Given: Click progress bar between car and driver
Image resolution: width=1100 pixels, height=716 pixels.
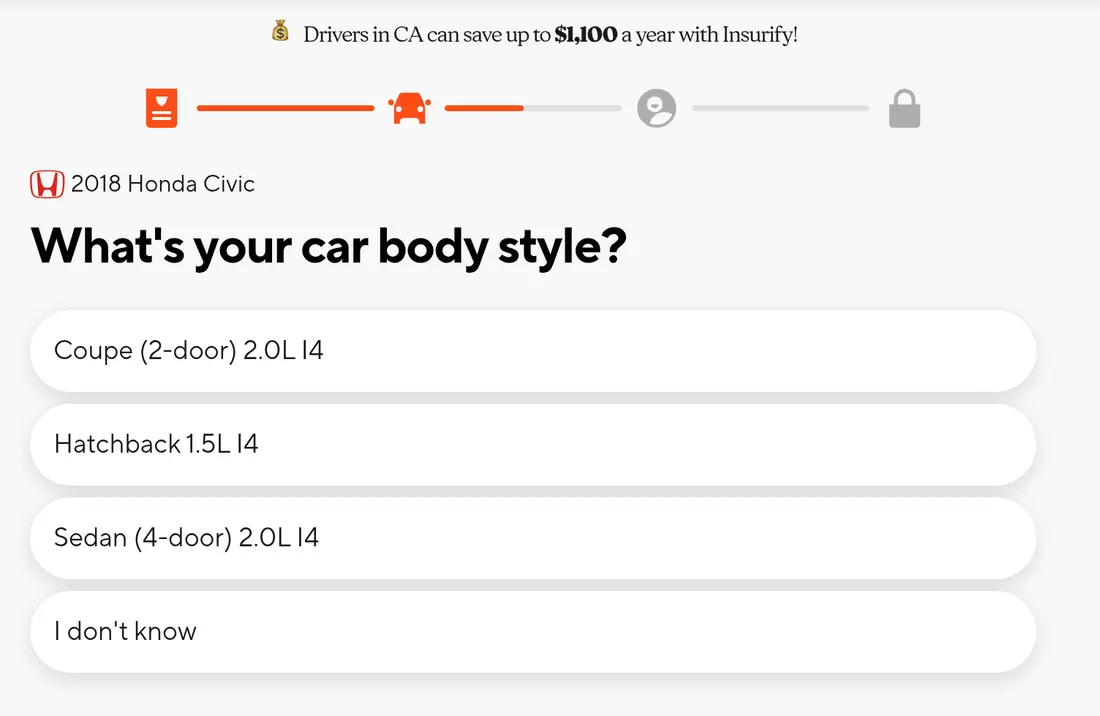Looking at the screenshot, I should pos(533,108).
